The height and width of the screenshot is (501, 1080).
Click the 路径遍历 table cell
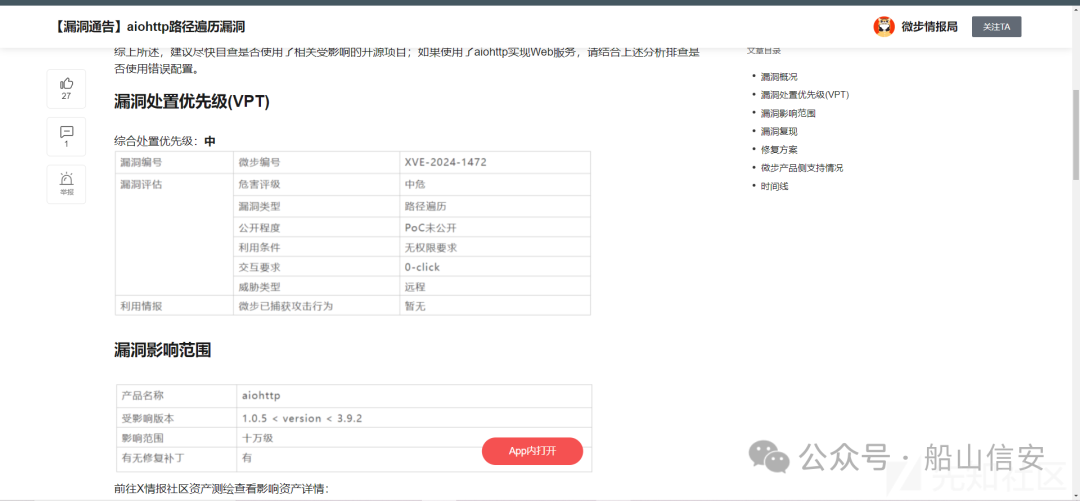click(495, 206)
